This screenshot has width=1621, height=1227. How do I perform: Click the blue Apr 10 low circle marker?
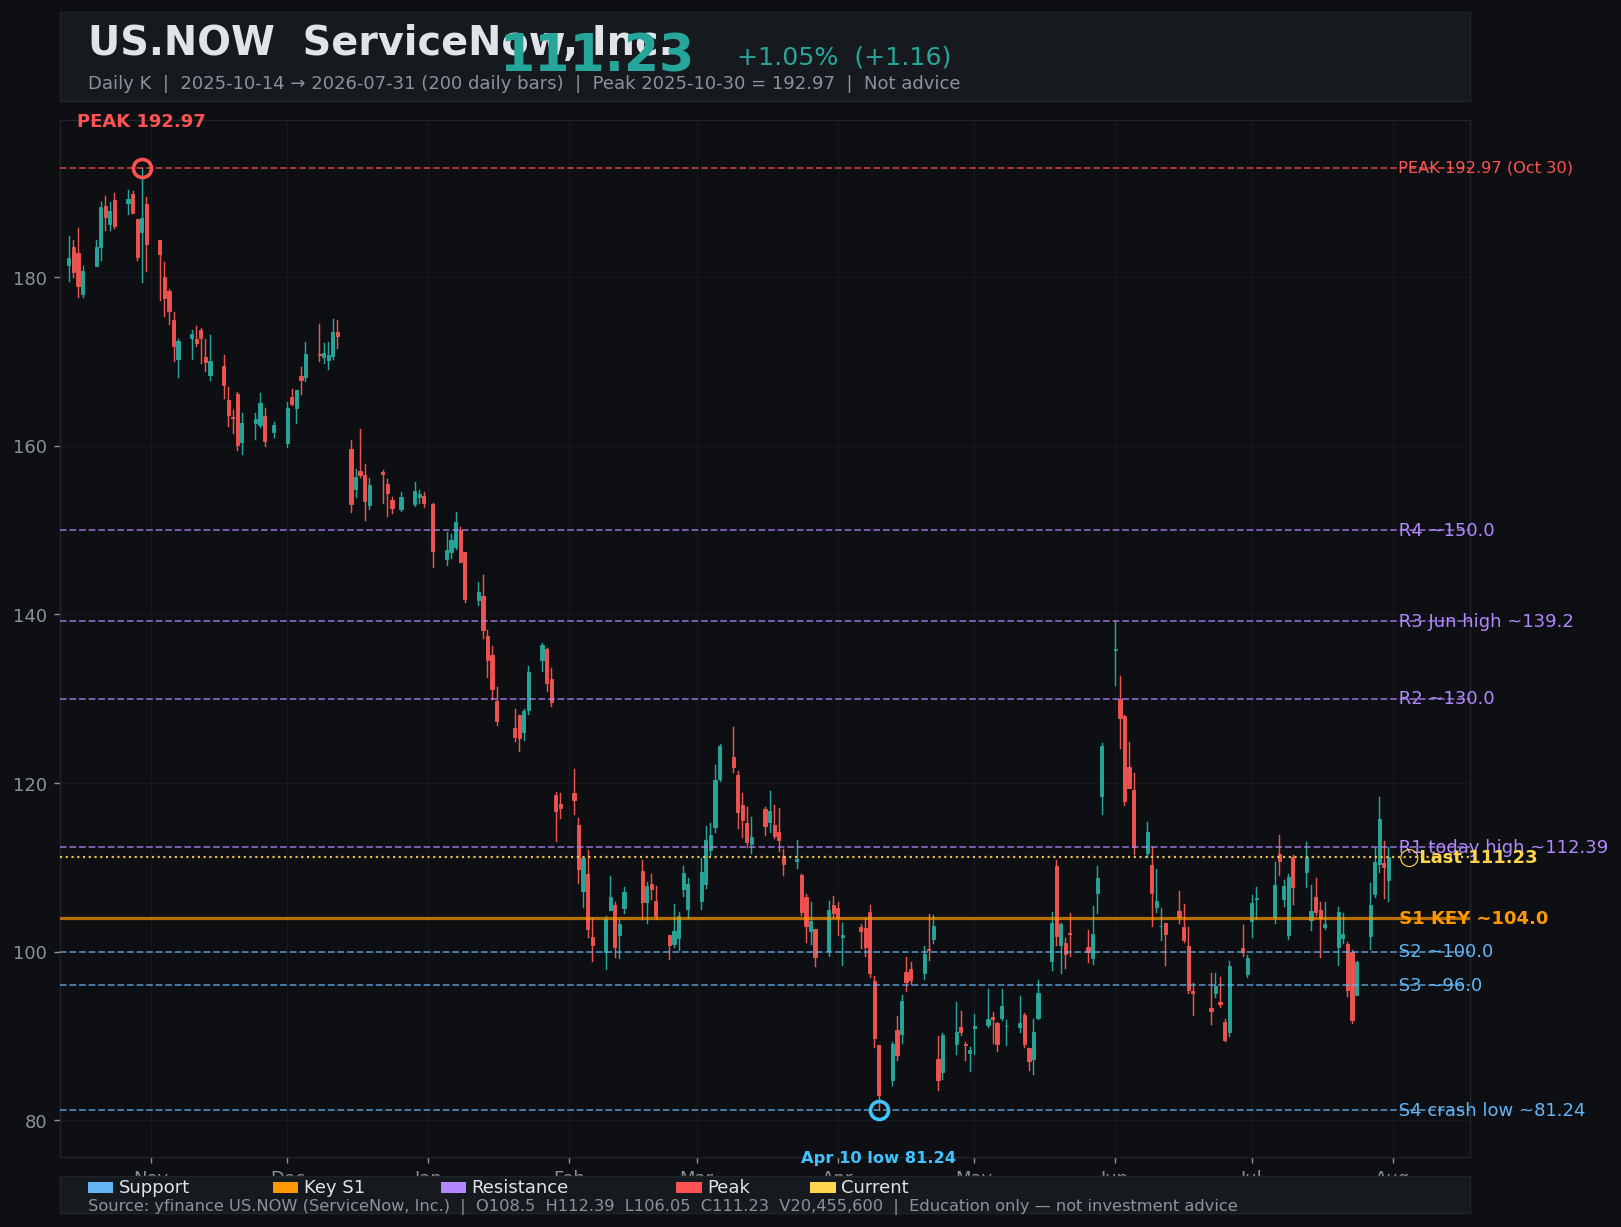(x=879, y=1110)
